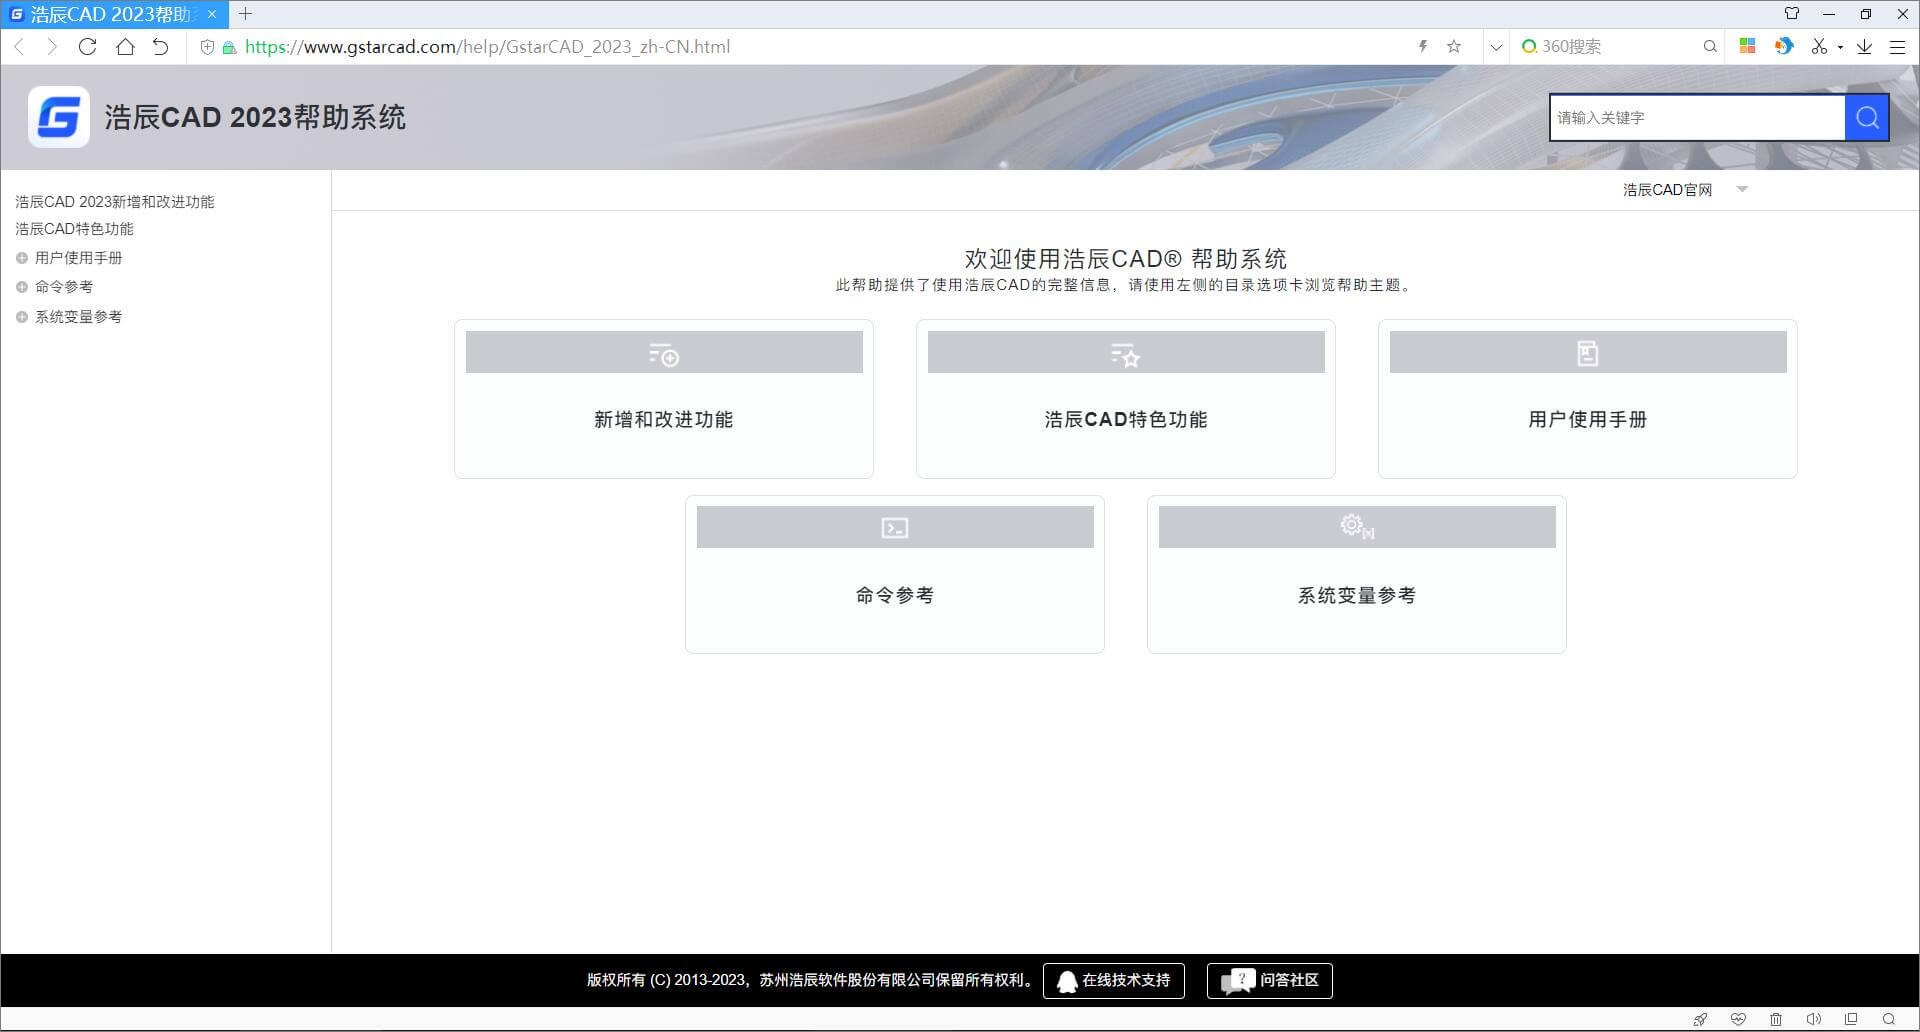Screen dimensions: 1920x1032
Task: Click the 问答社区 button
Action: 1270,981
